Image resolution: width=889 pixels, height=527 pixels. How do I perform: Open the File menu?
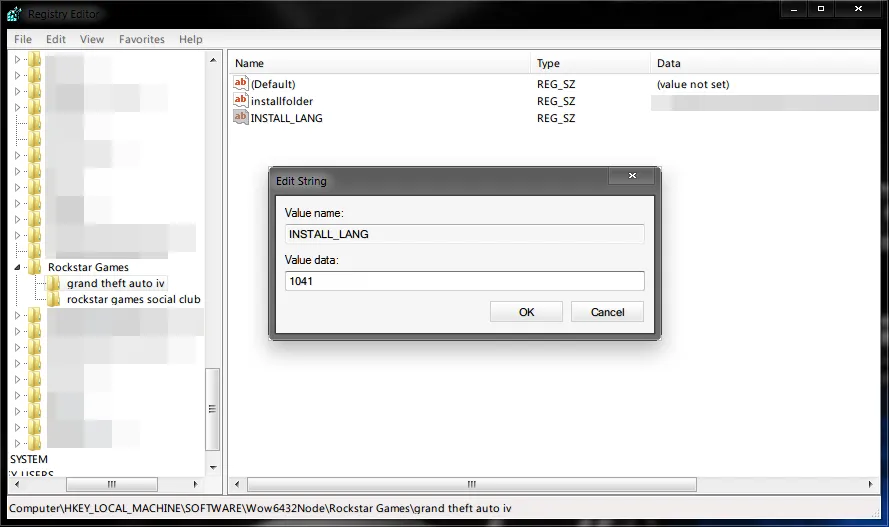tap(22, 39)
